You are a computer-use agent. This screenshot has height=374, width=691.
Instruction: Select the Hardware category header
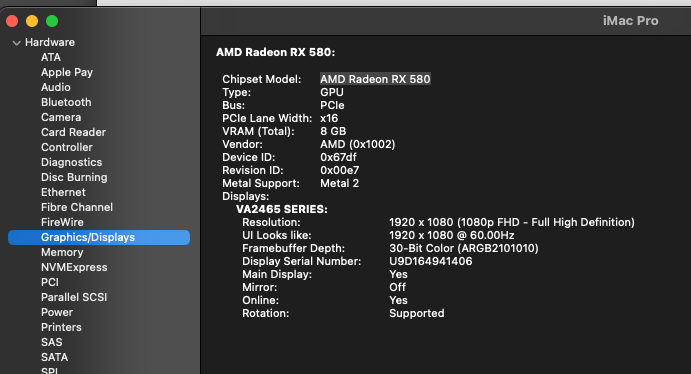click(x=50, y=42)
